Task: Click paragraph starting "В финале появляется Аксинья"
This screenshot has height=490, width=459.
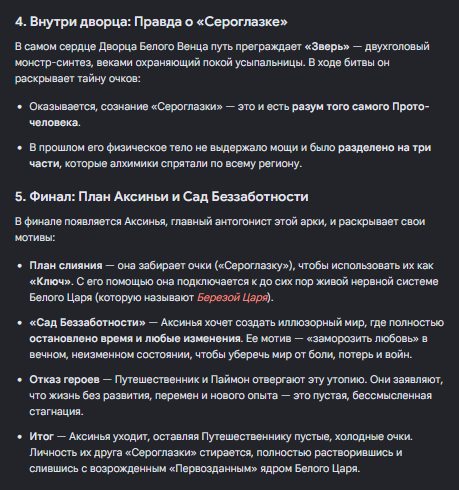Action: (220, 230)
